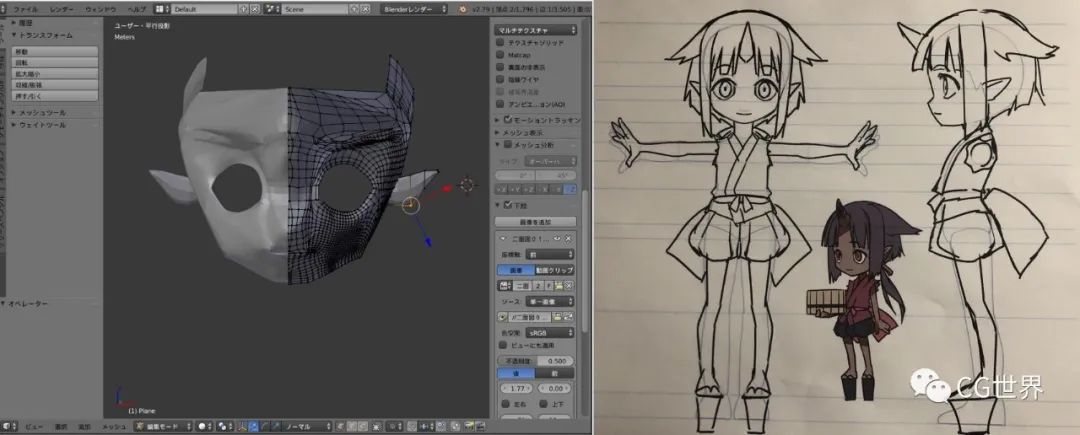Open the snap element selector

coord(425,427)
